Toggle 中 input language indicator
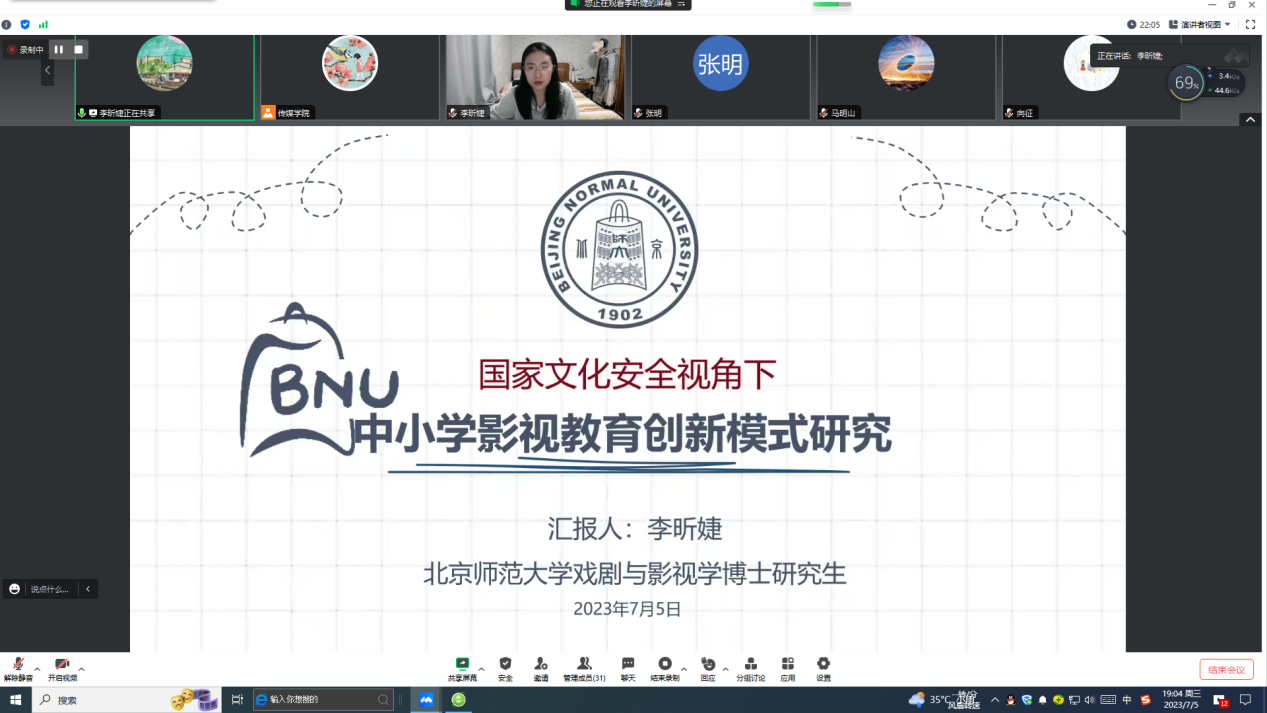1267x713 pixels. pos(1127,700)
